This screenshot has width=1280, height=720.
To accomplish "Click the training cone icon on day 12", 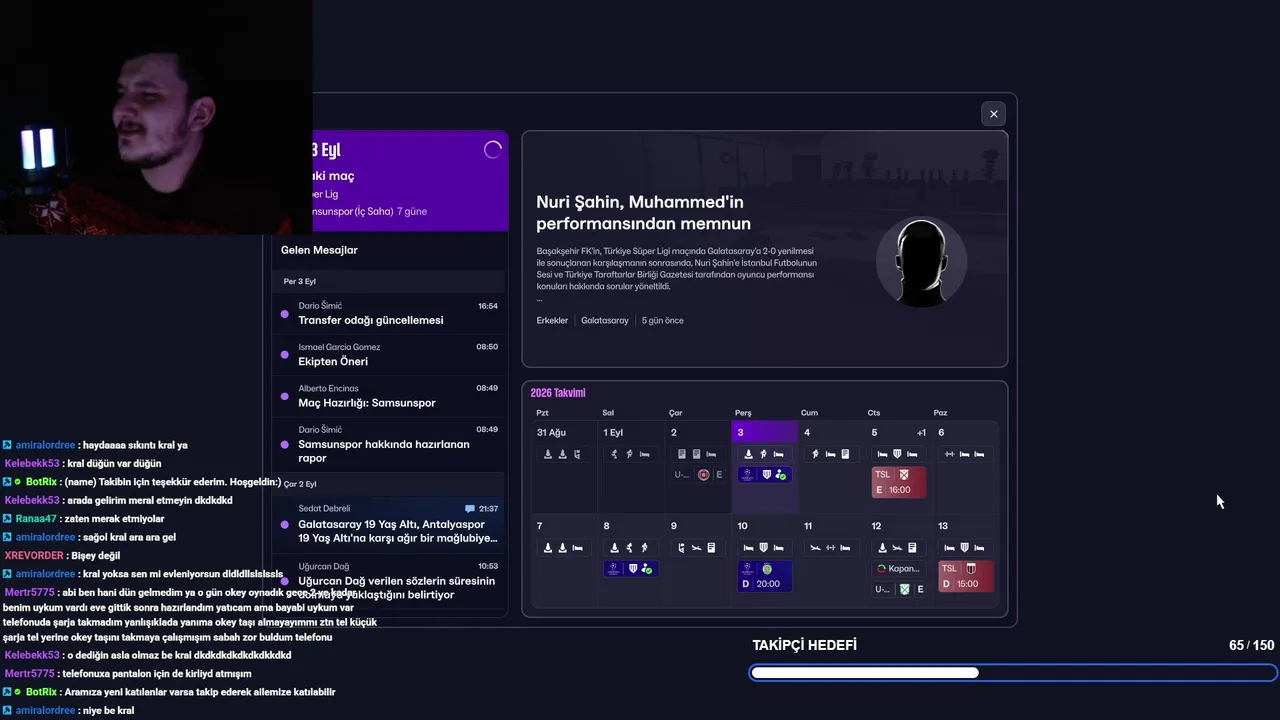I will pos(882,548).
